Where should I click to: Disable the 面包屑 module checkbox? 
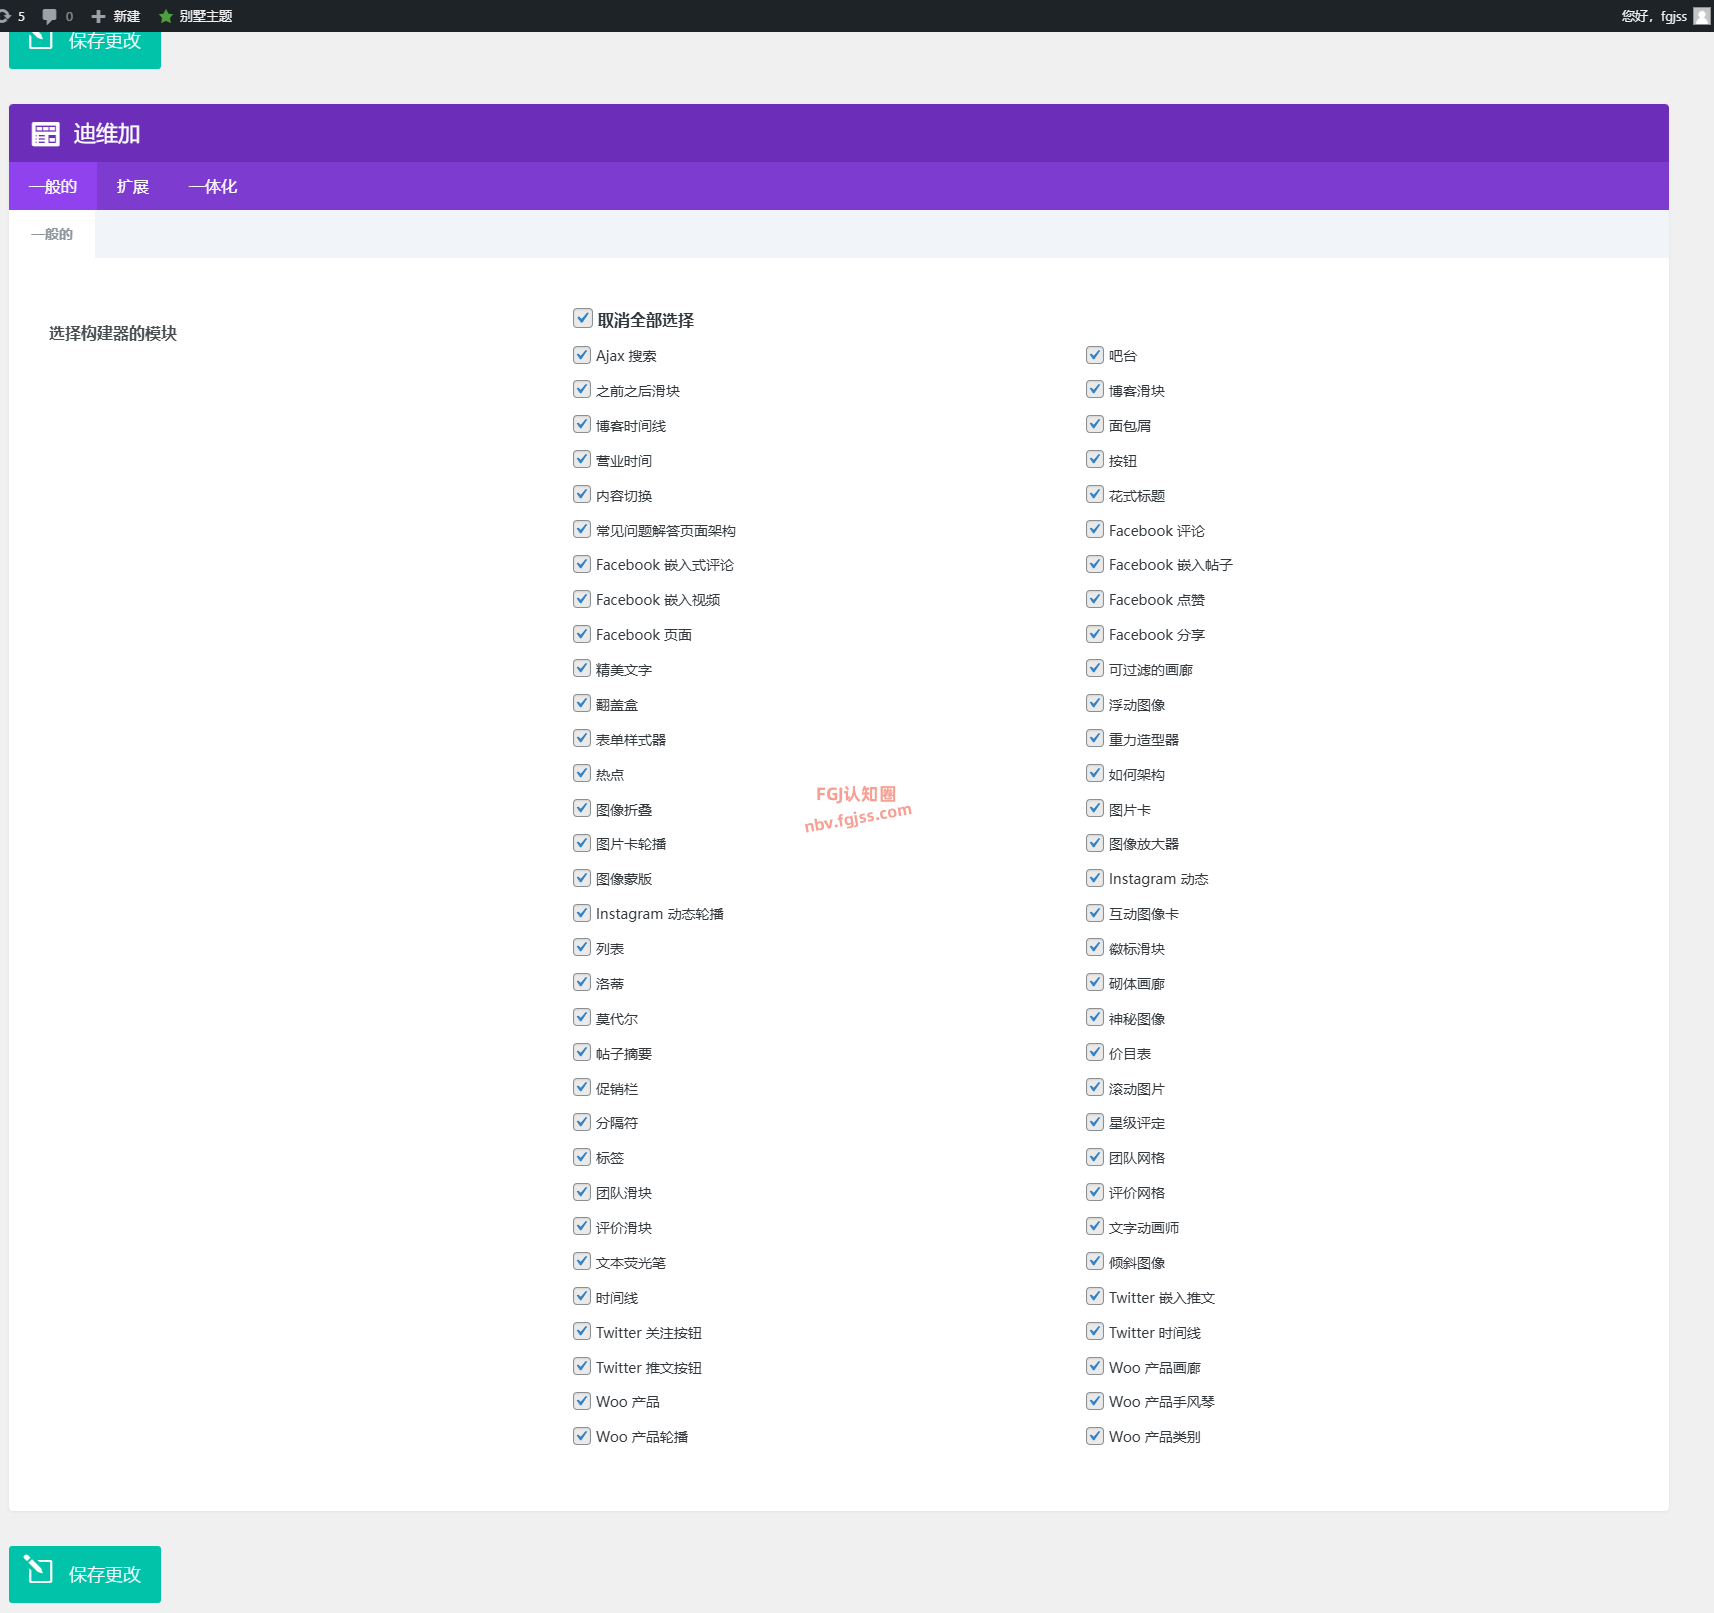pos(1095,425)
